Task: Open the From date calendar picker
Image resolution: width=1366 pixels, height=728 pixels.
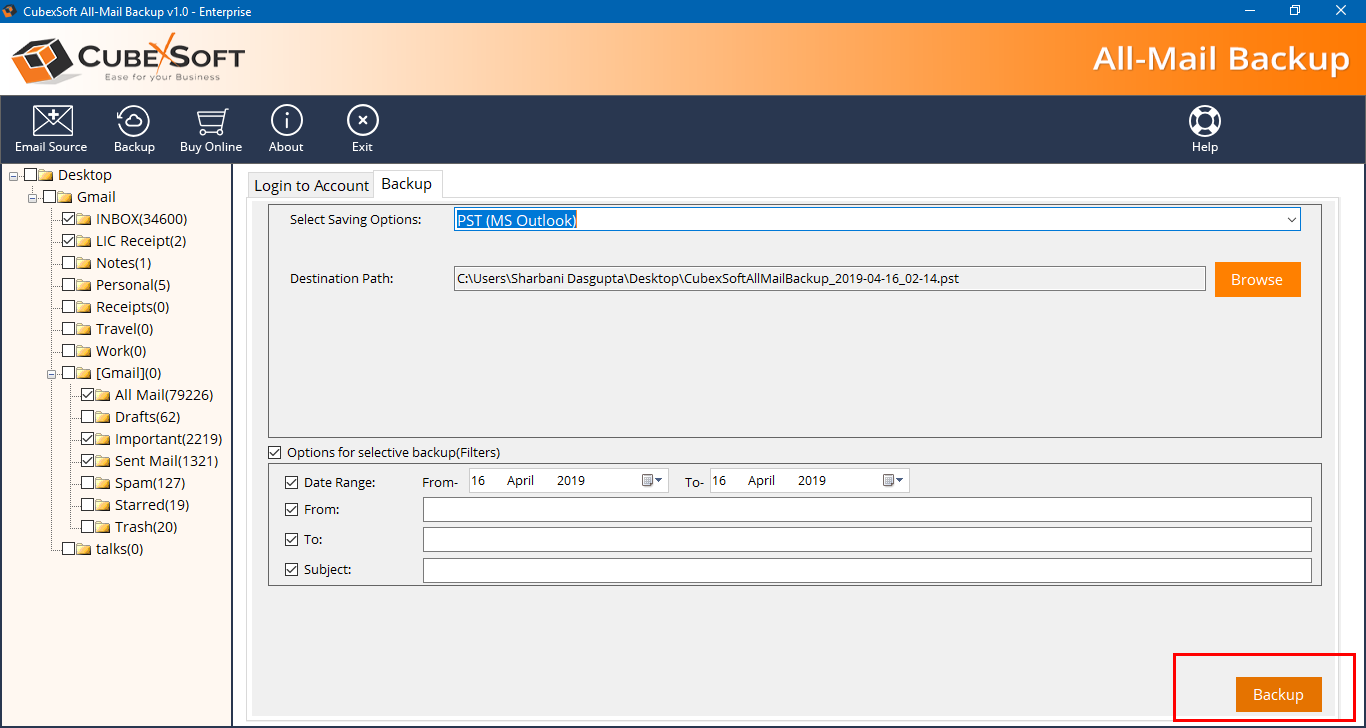Action: [x=652, y=481]
